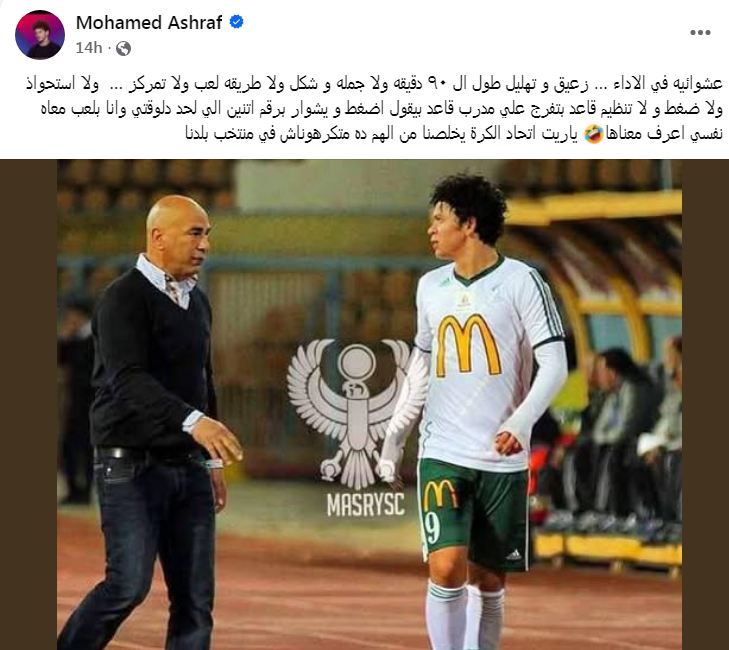Click the dark left margin beside photo
Viewport: 729px width, 650px height.
point(28,405)
